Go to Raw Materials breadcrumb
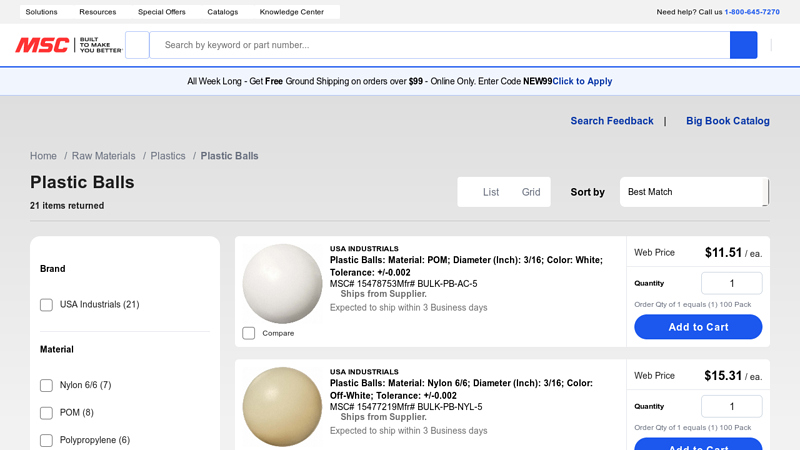 click(x=104, y=156)
